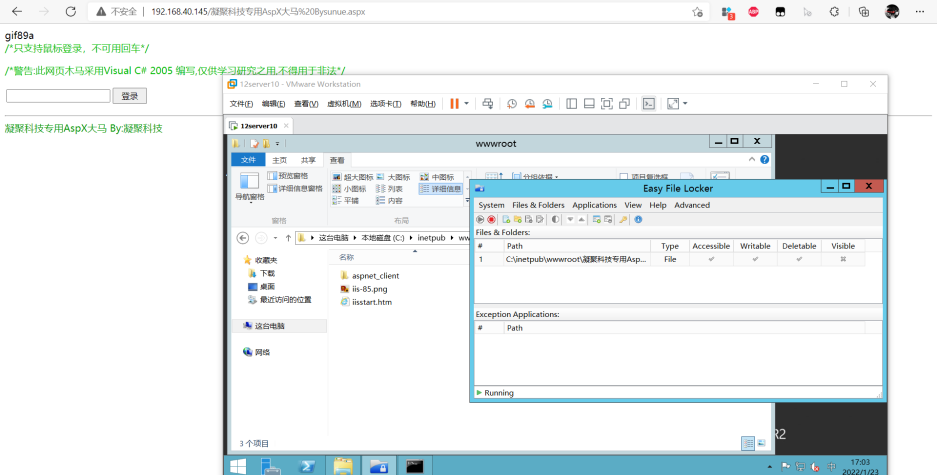Click the browser refresh icon
This screenshot has width=937, height=475.
[71, 11]
